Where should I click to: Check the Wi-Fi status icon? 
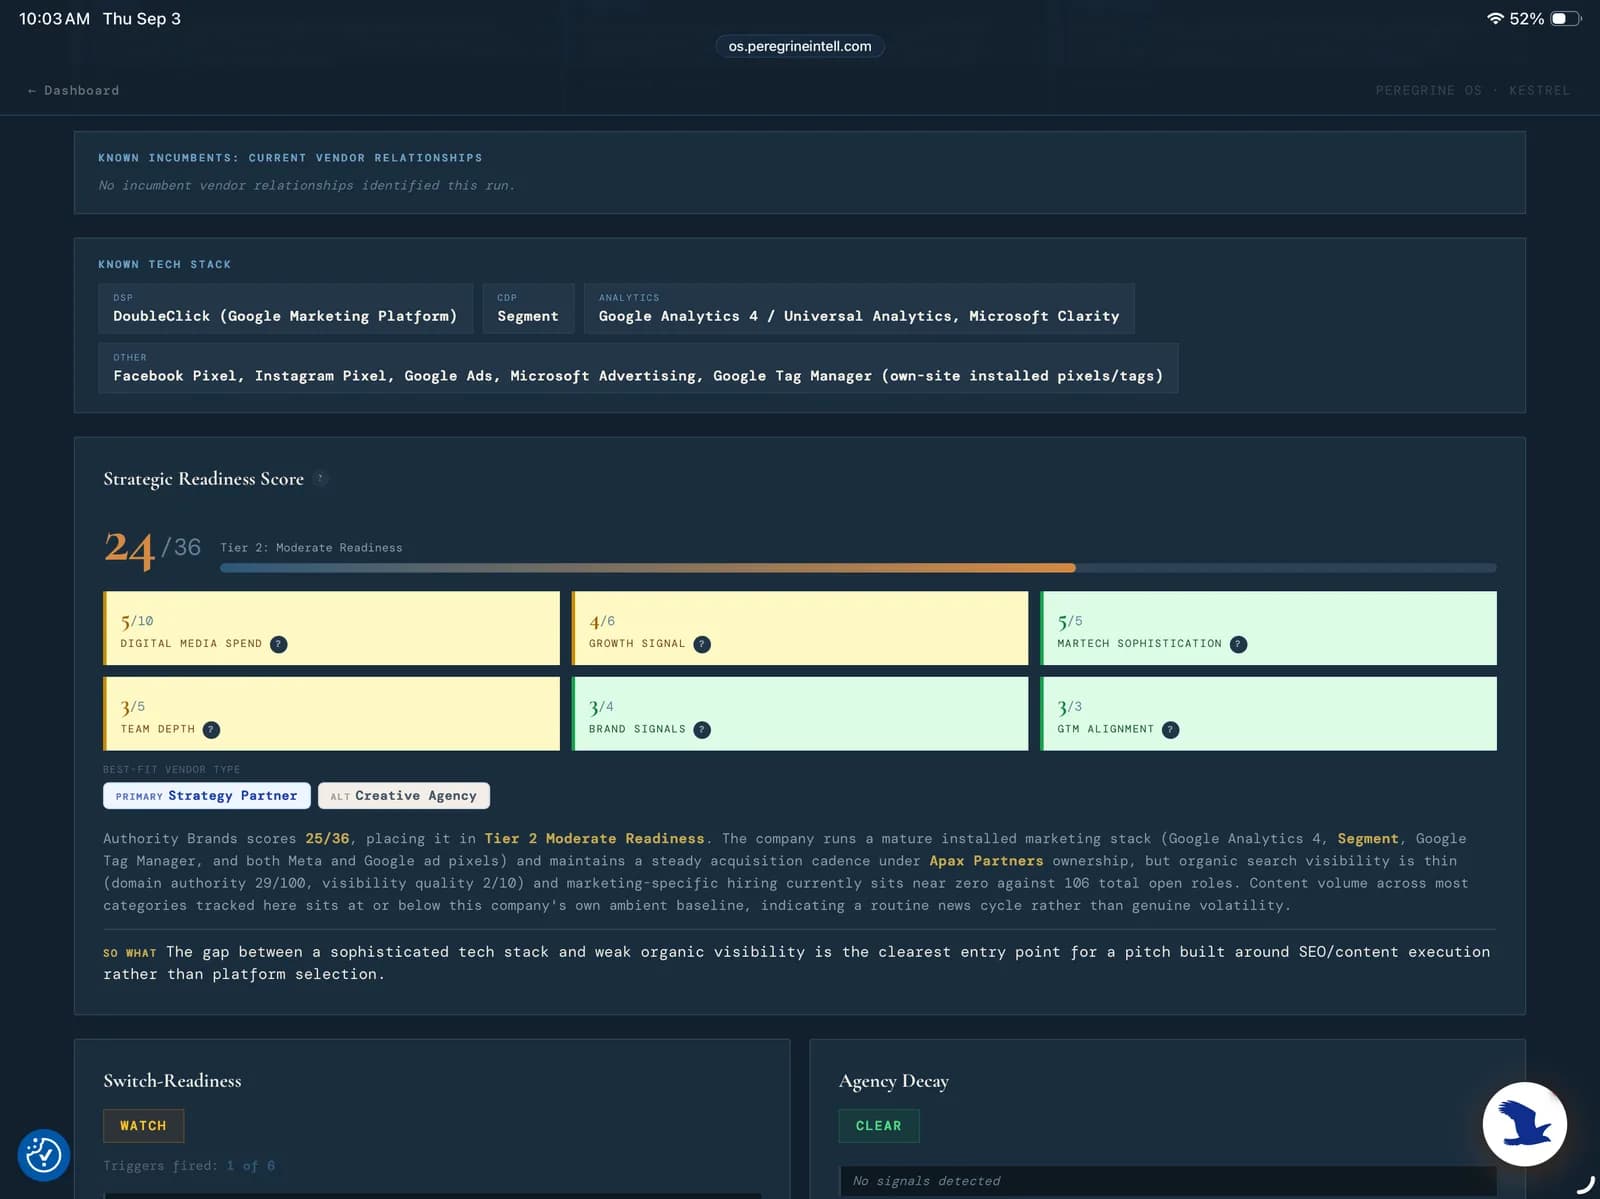click(x=1495, y=18)
